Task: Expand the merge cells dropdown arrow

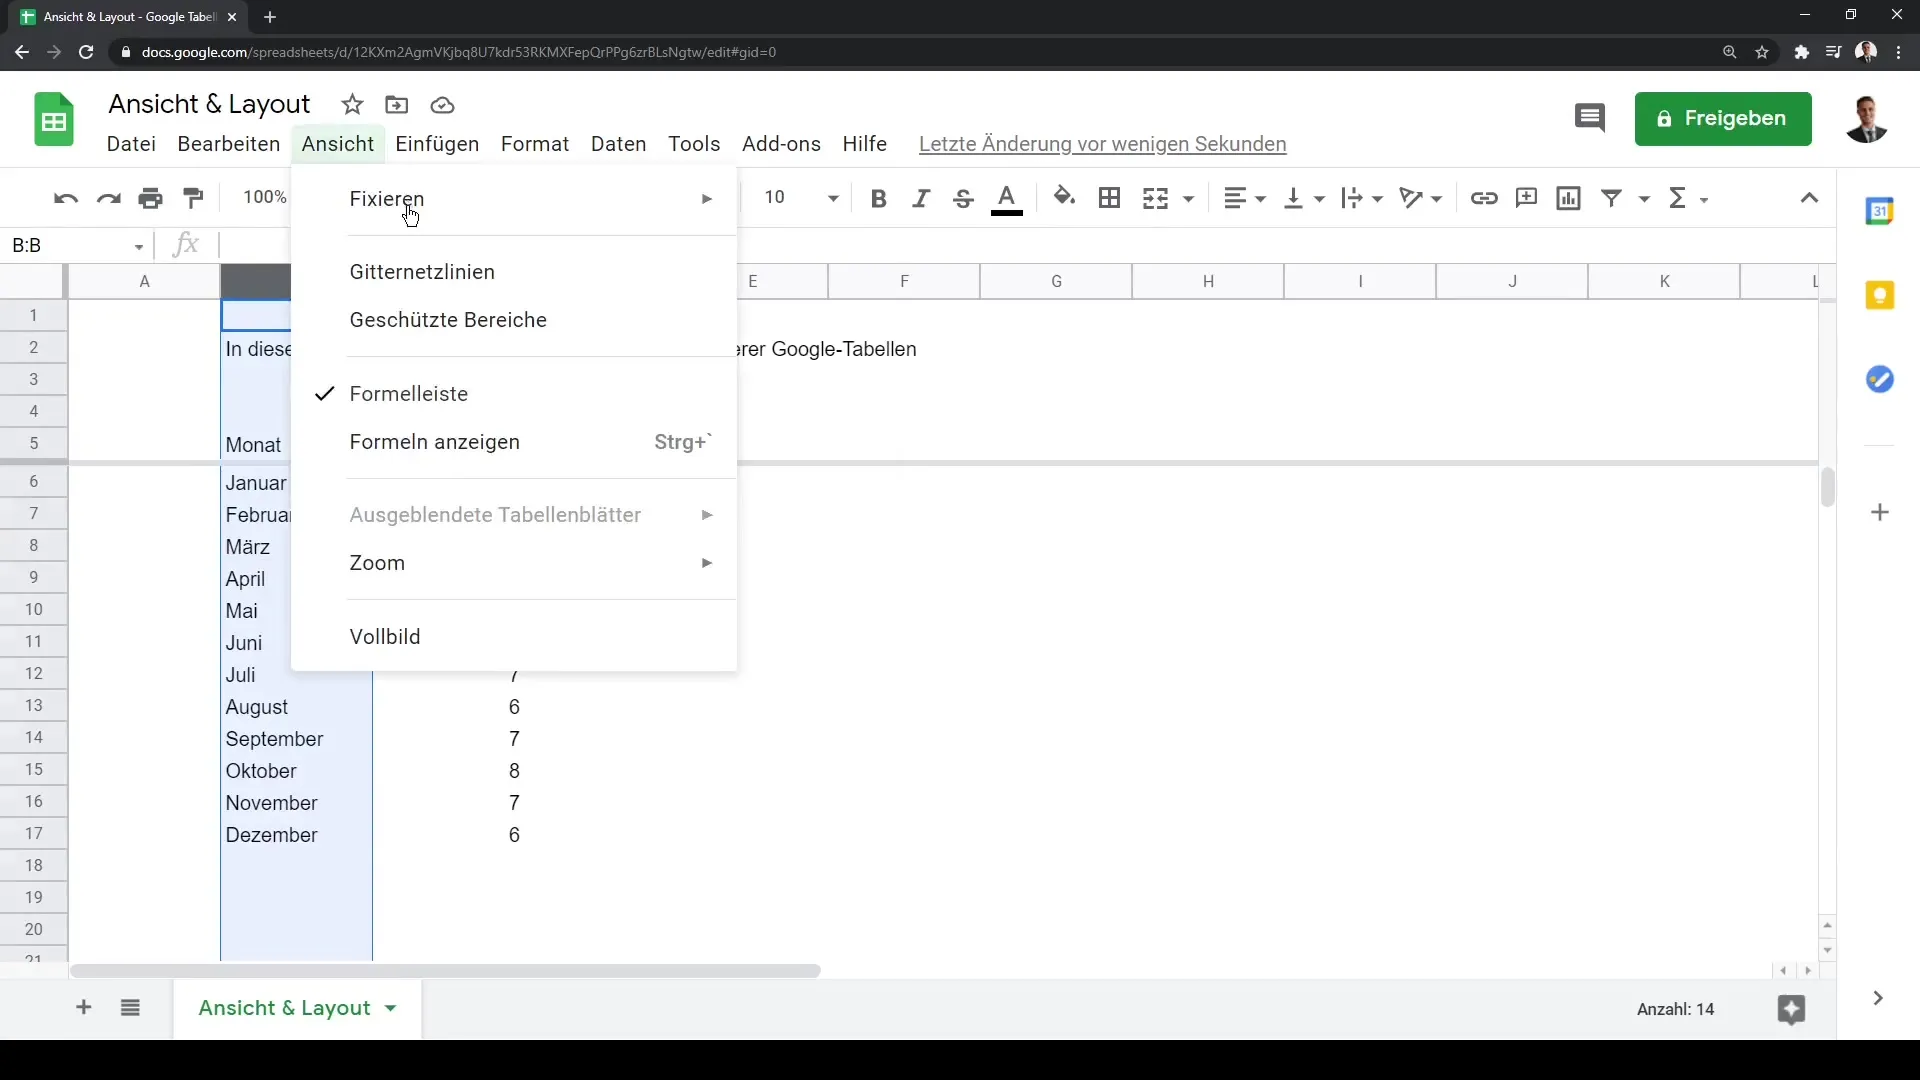Action: 1189,199
